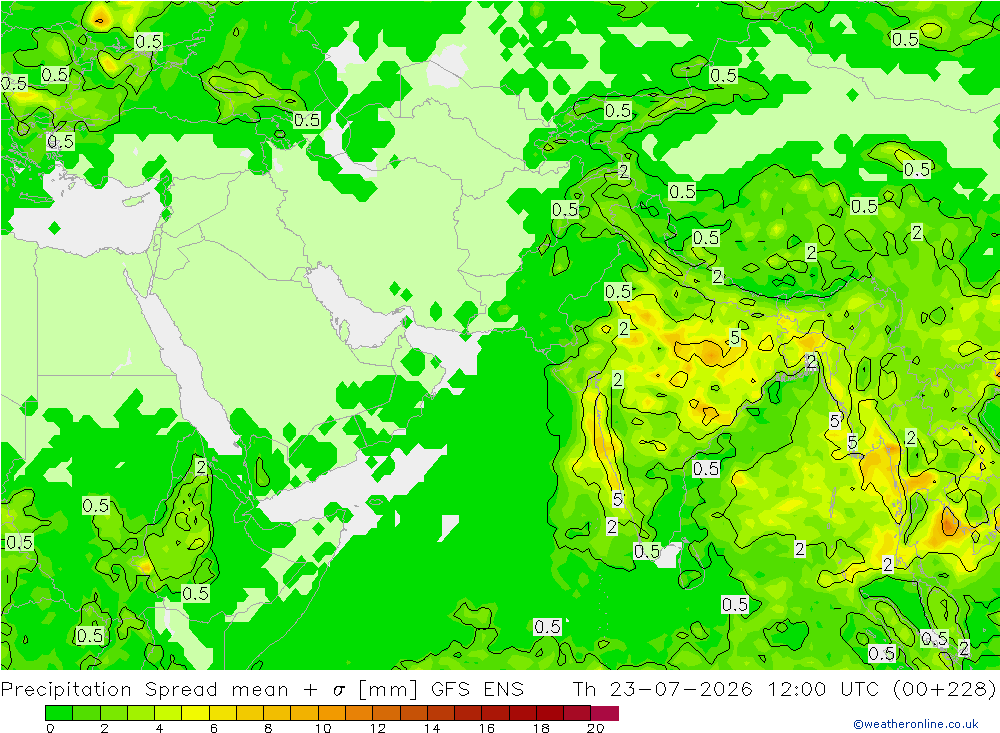
Task: Click the forecast date 'Th 23-07-2026'
Action: (662, 690)
